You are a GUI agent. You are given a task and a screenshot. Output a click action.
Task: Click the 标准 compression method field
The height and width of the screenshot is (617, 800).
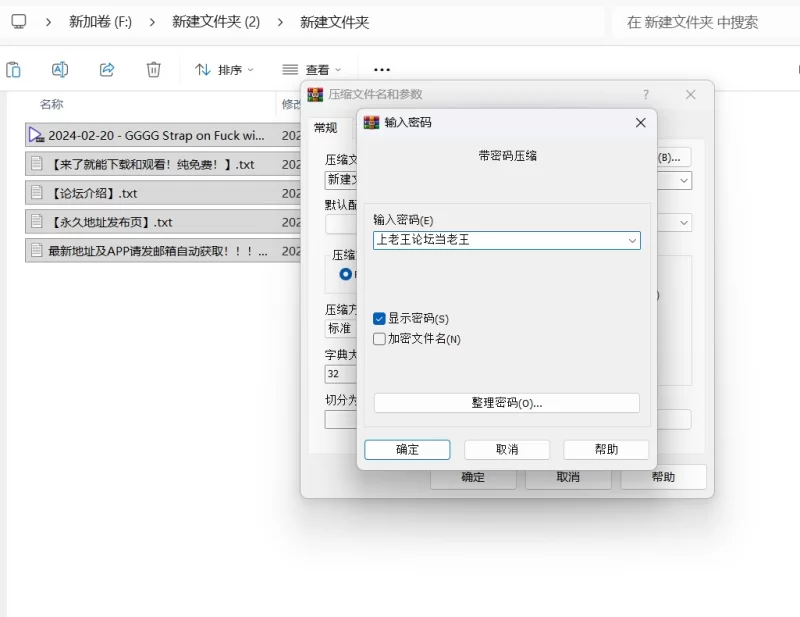pyautogui.click(x=341, y=329)
